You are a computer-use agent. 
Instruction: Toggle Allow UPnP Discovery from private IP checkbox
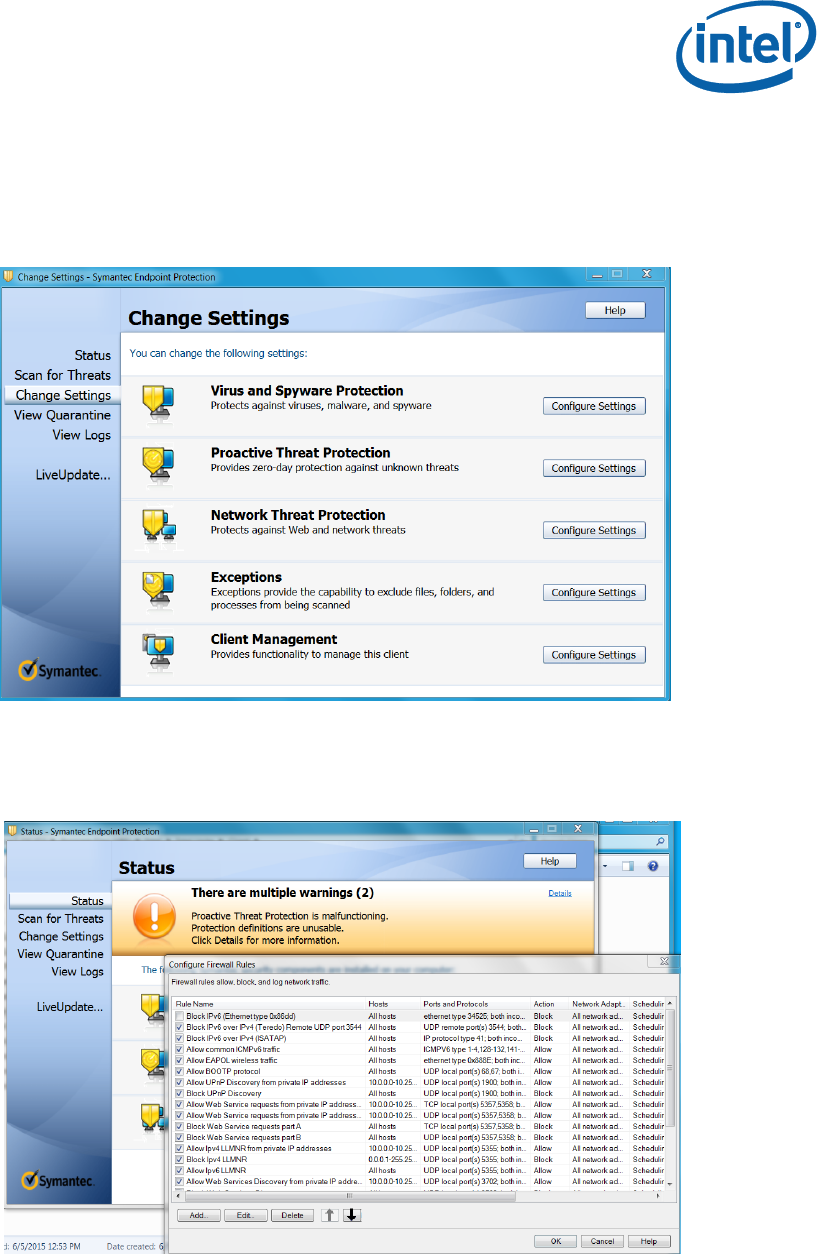tap(180, 1082)
